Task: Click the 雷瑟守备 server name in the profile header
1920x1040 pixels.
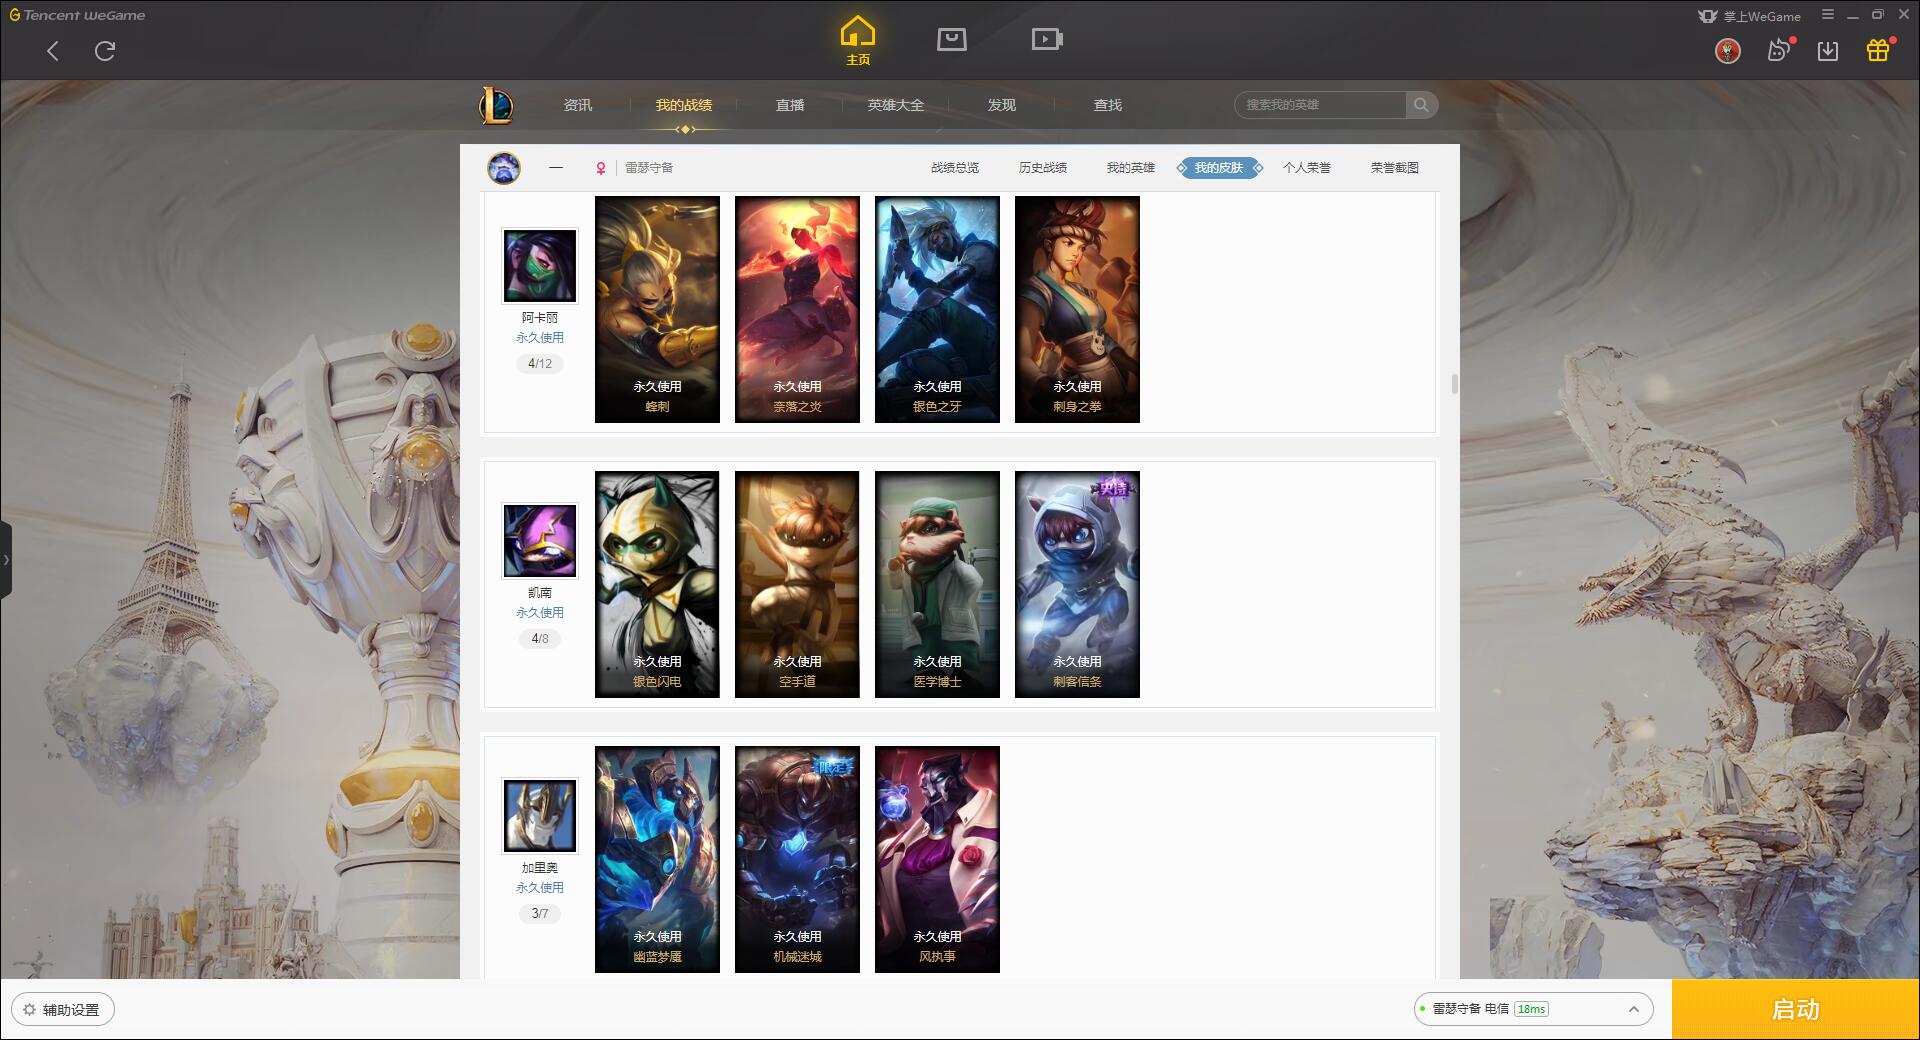Action: [x=649, y=168]
